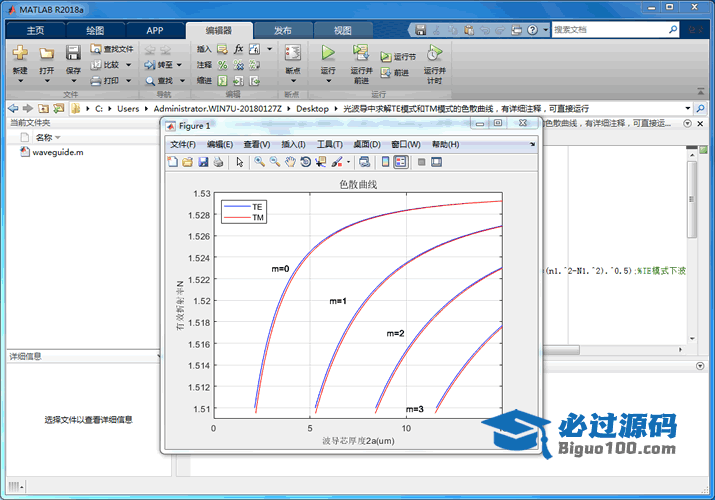
Task: Toggle Figure 1 zoom in tool
Action: click(x=259, y=162)
